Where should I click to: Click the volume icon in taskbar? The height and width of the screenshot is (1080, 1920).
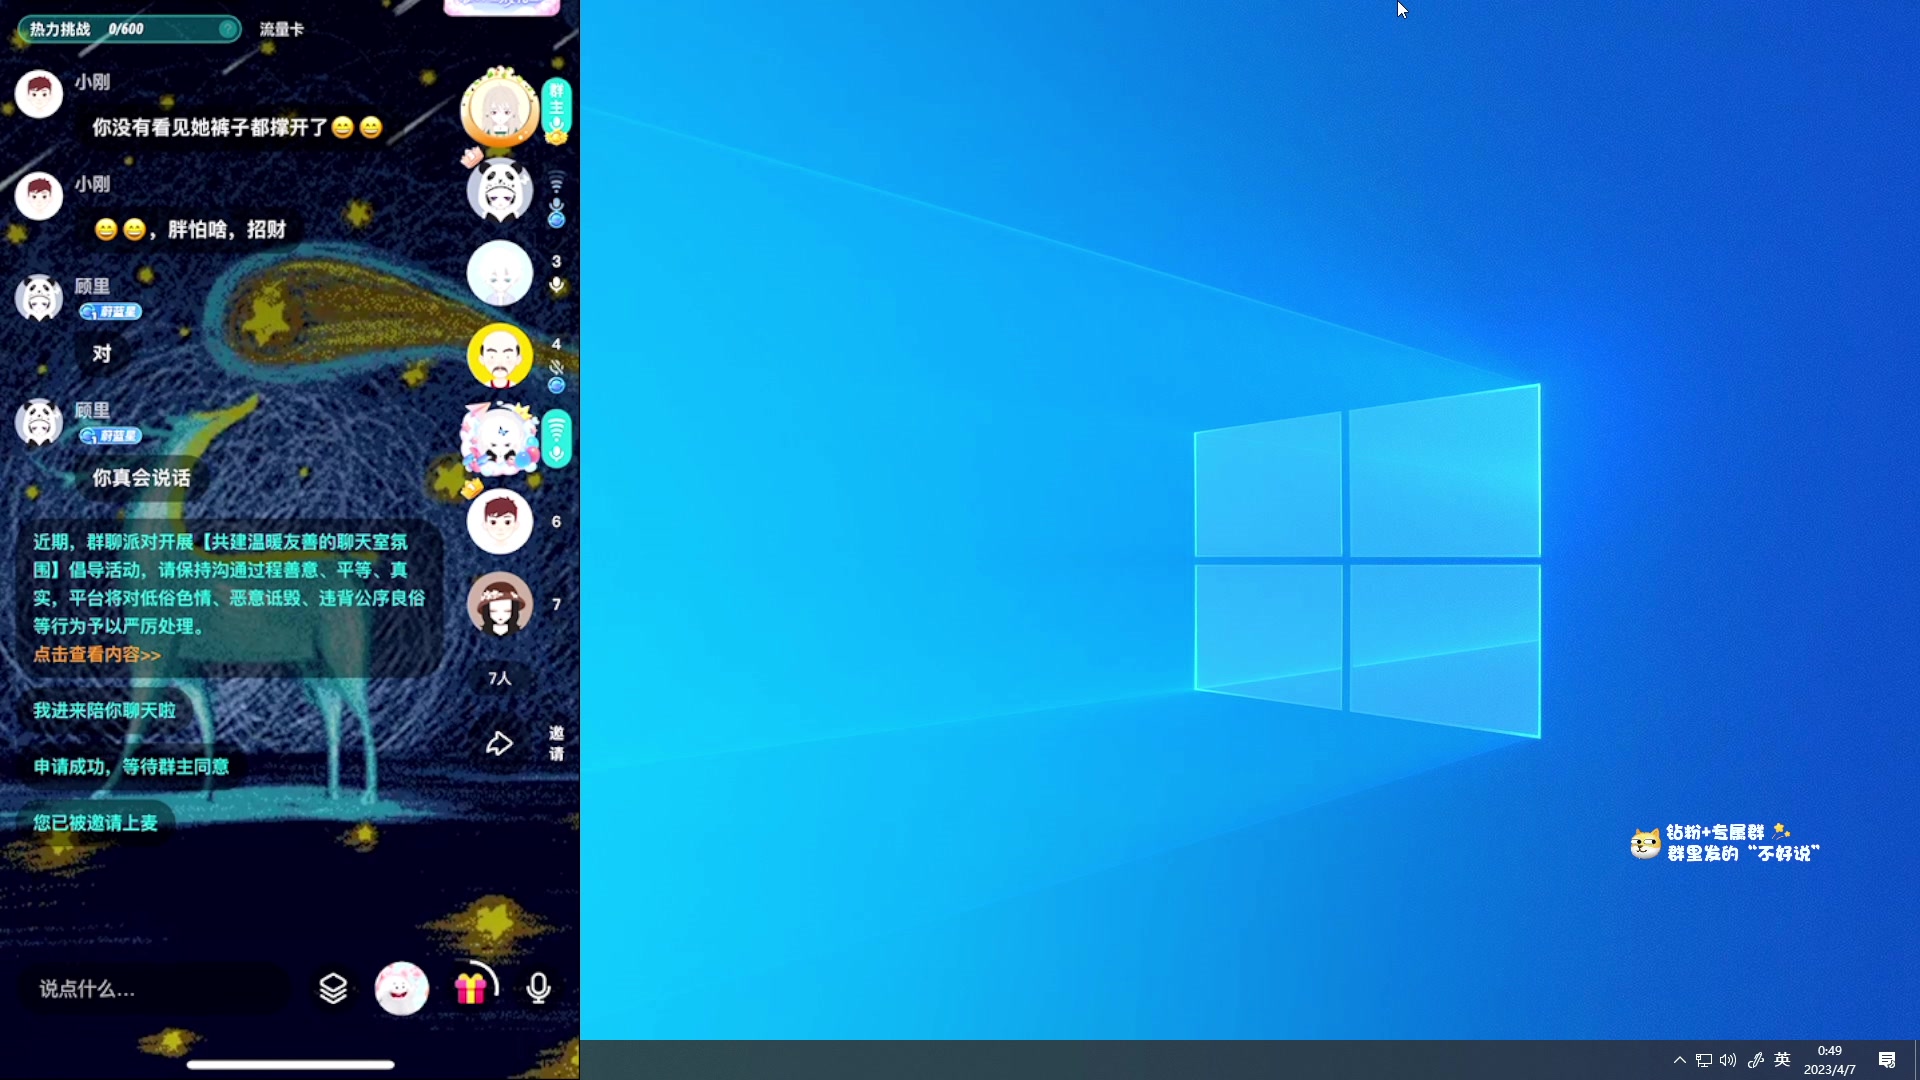(x=1728, y=1060)
